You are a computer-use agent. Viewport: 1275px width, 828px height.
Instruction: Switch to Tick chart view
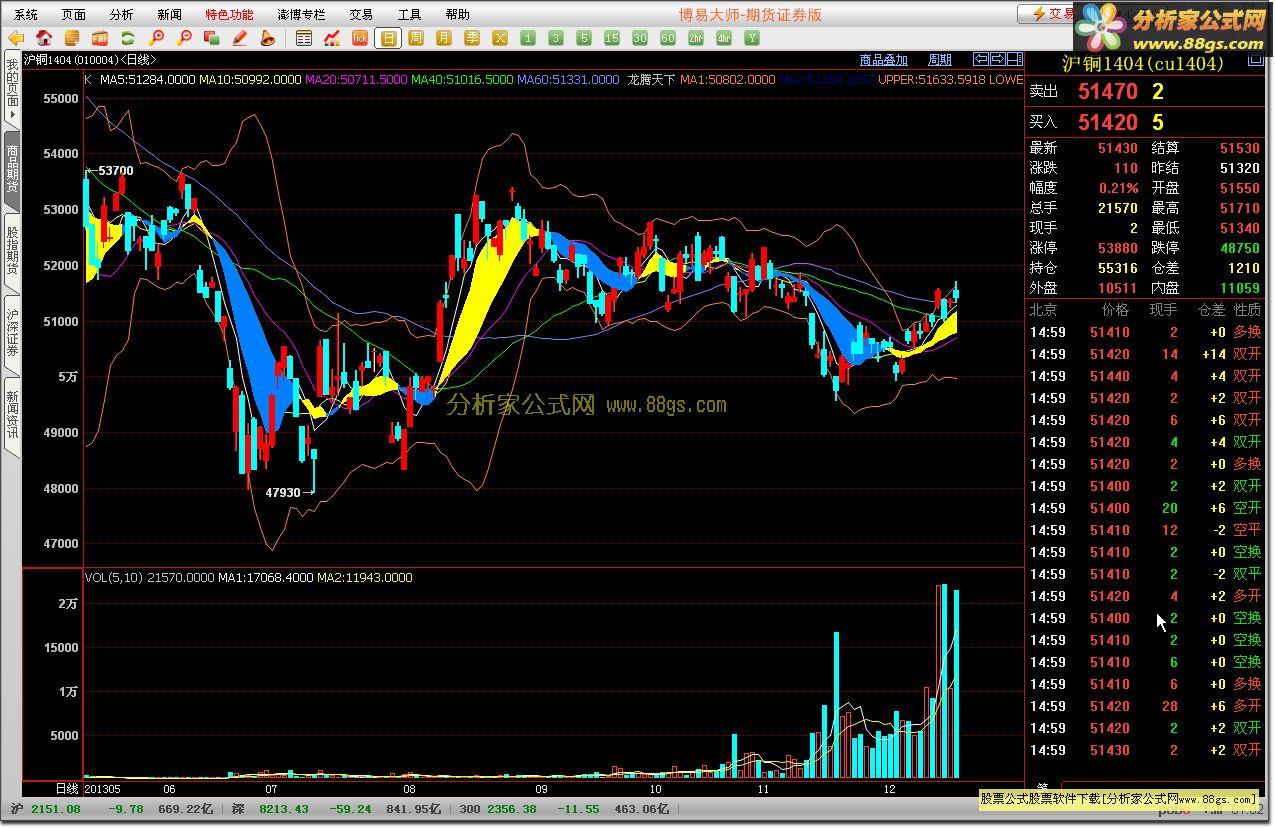(x=360, y=38)
